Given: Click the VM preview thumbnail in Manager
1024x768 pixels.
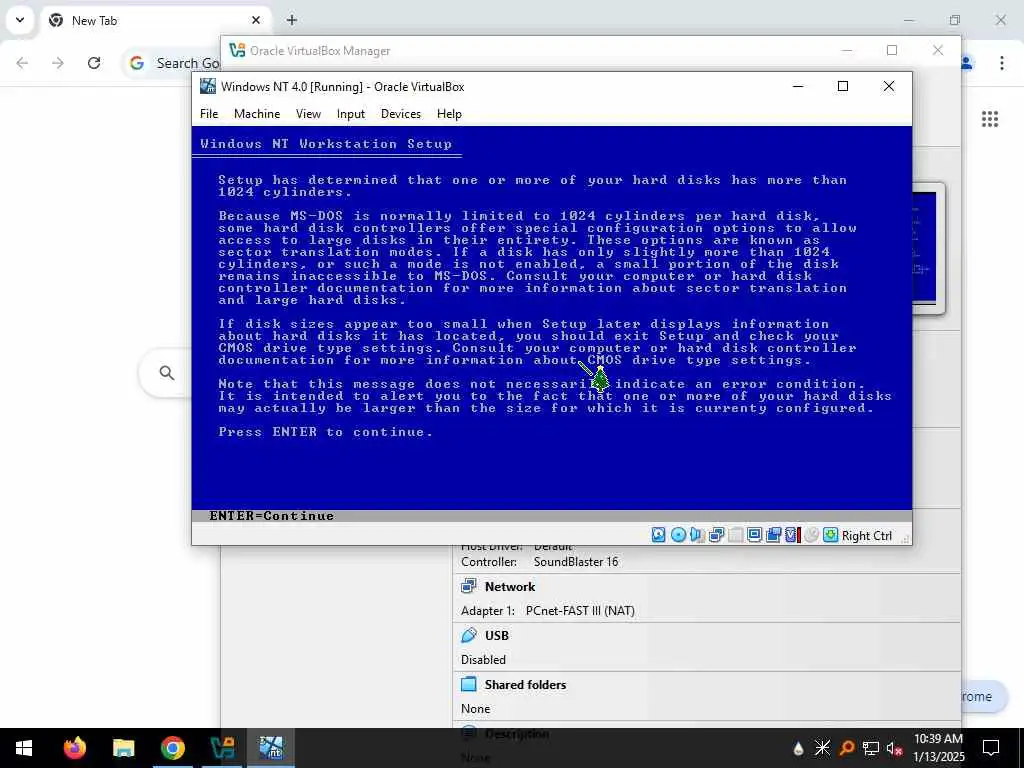Looking at the screenshot, I should click(x=924, y=248).
